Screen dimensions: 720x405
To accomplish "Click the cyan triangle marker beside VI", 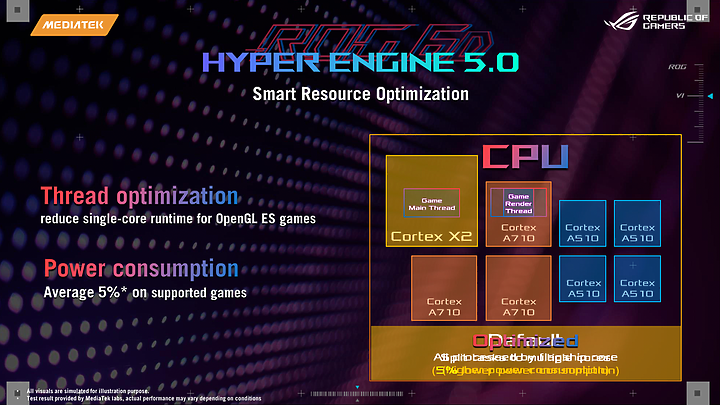I will (710, 96).
